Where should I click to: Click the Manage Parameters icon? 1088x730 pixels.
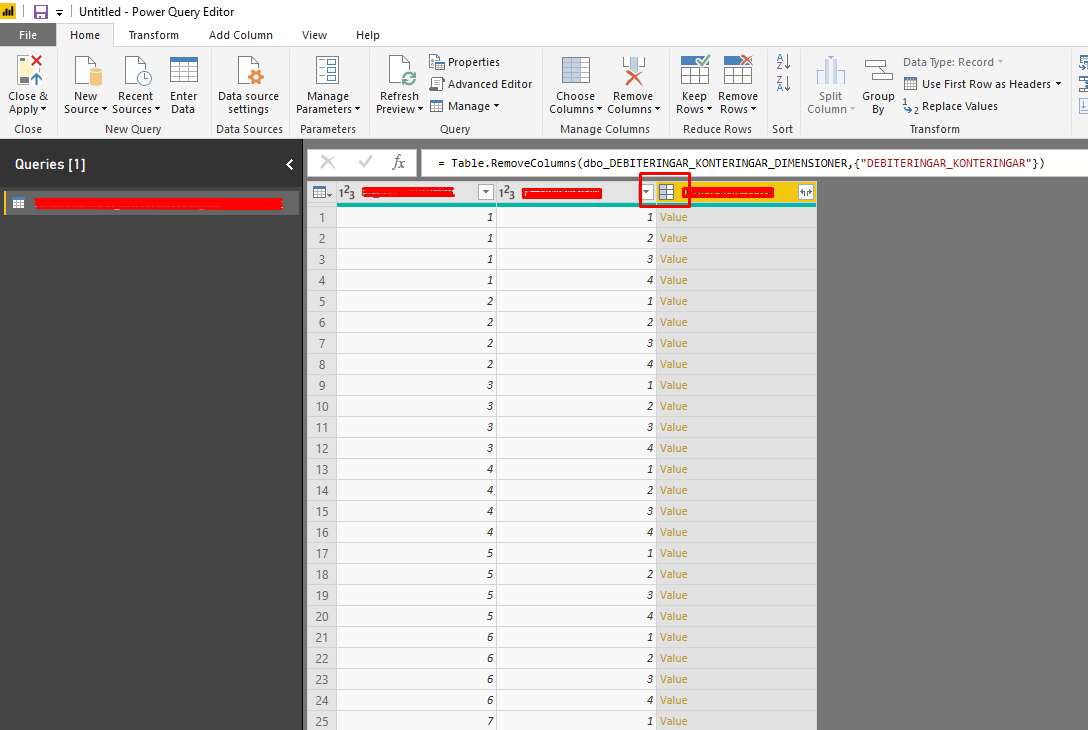click(x=327, y=70)
